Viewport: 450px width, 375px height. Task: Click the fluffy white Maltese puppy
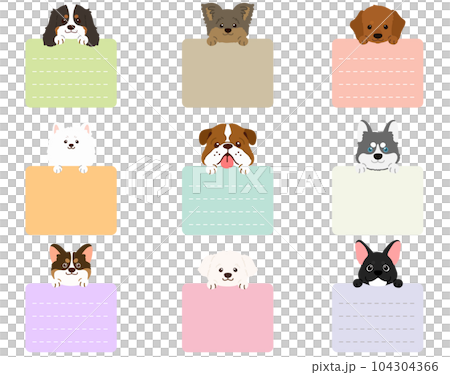click(228, 270)
